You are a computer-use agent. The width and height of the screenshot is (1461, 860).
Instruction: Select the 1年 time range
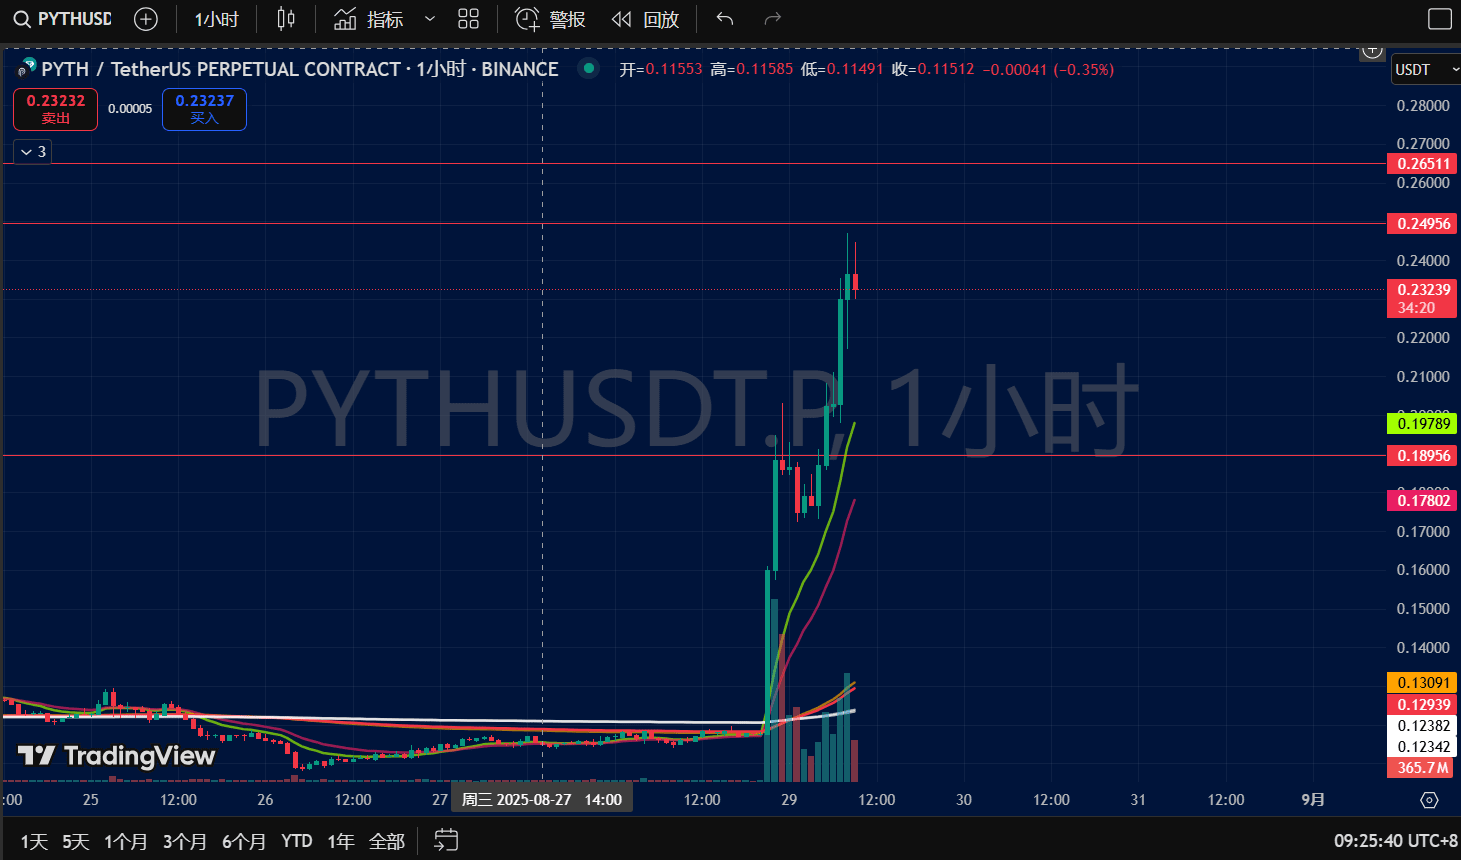pos(341,841)
